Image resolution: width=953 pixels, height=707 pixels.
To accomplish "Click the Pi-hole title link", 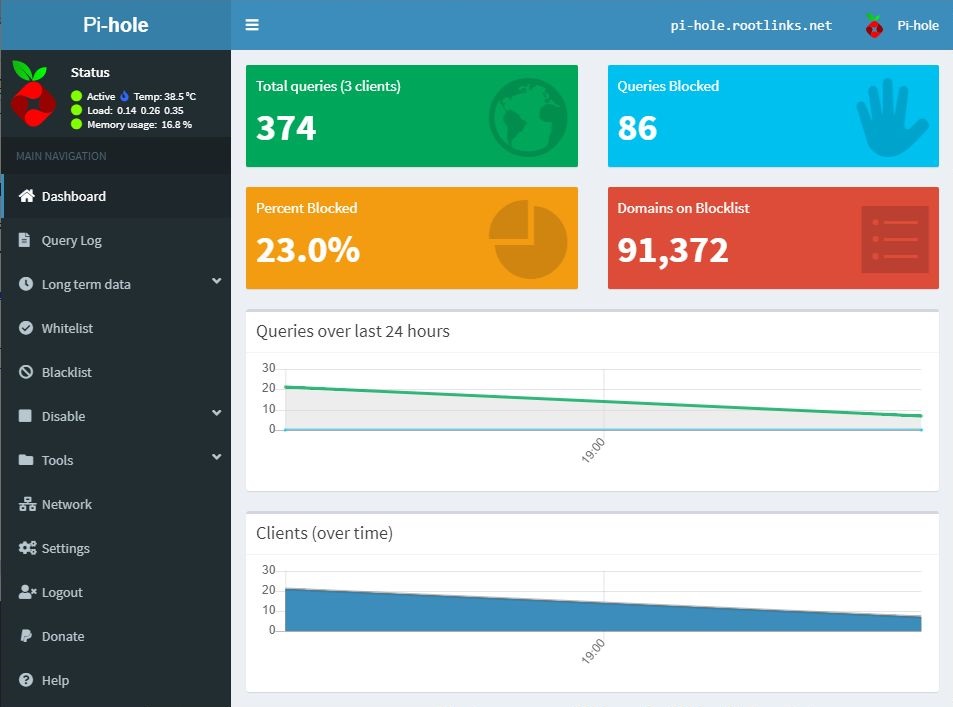I will [115, 25].
